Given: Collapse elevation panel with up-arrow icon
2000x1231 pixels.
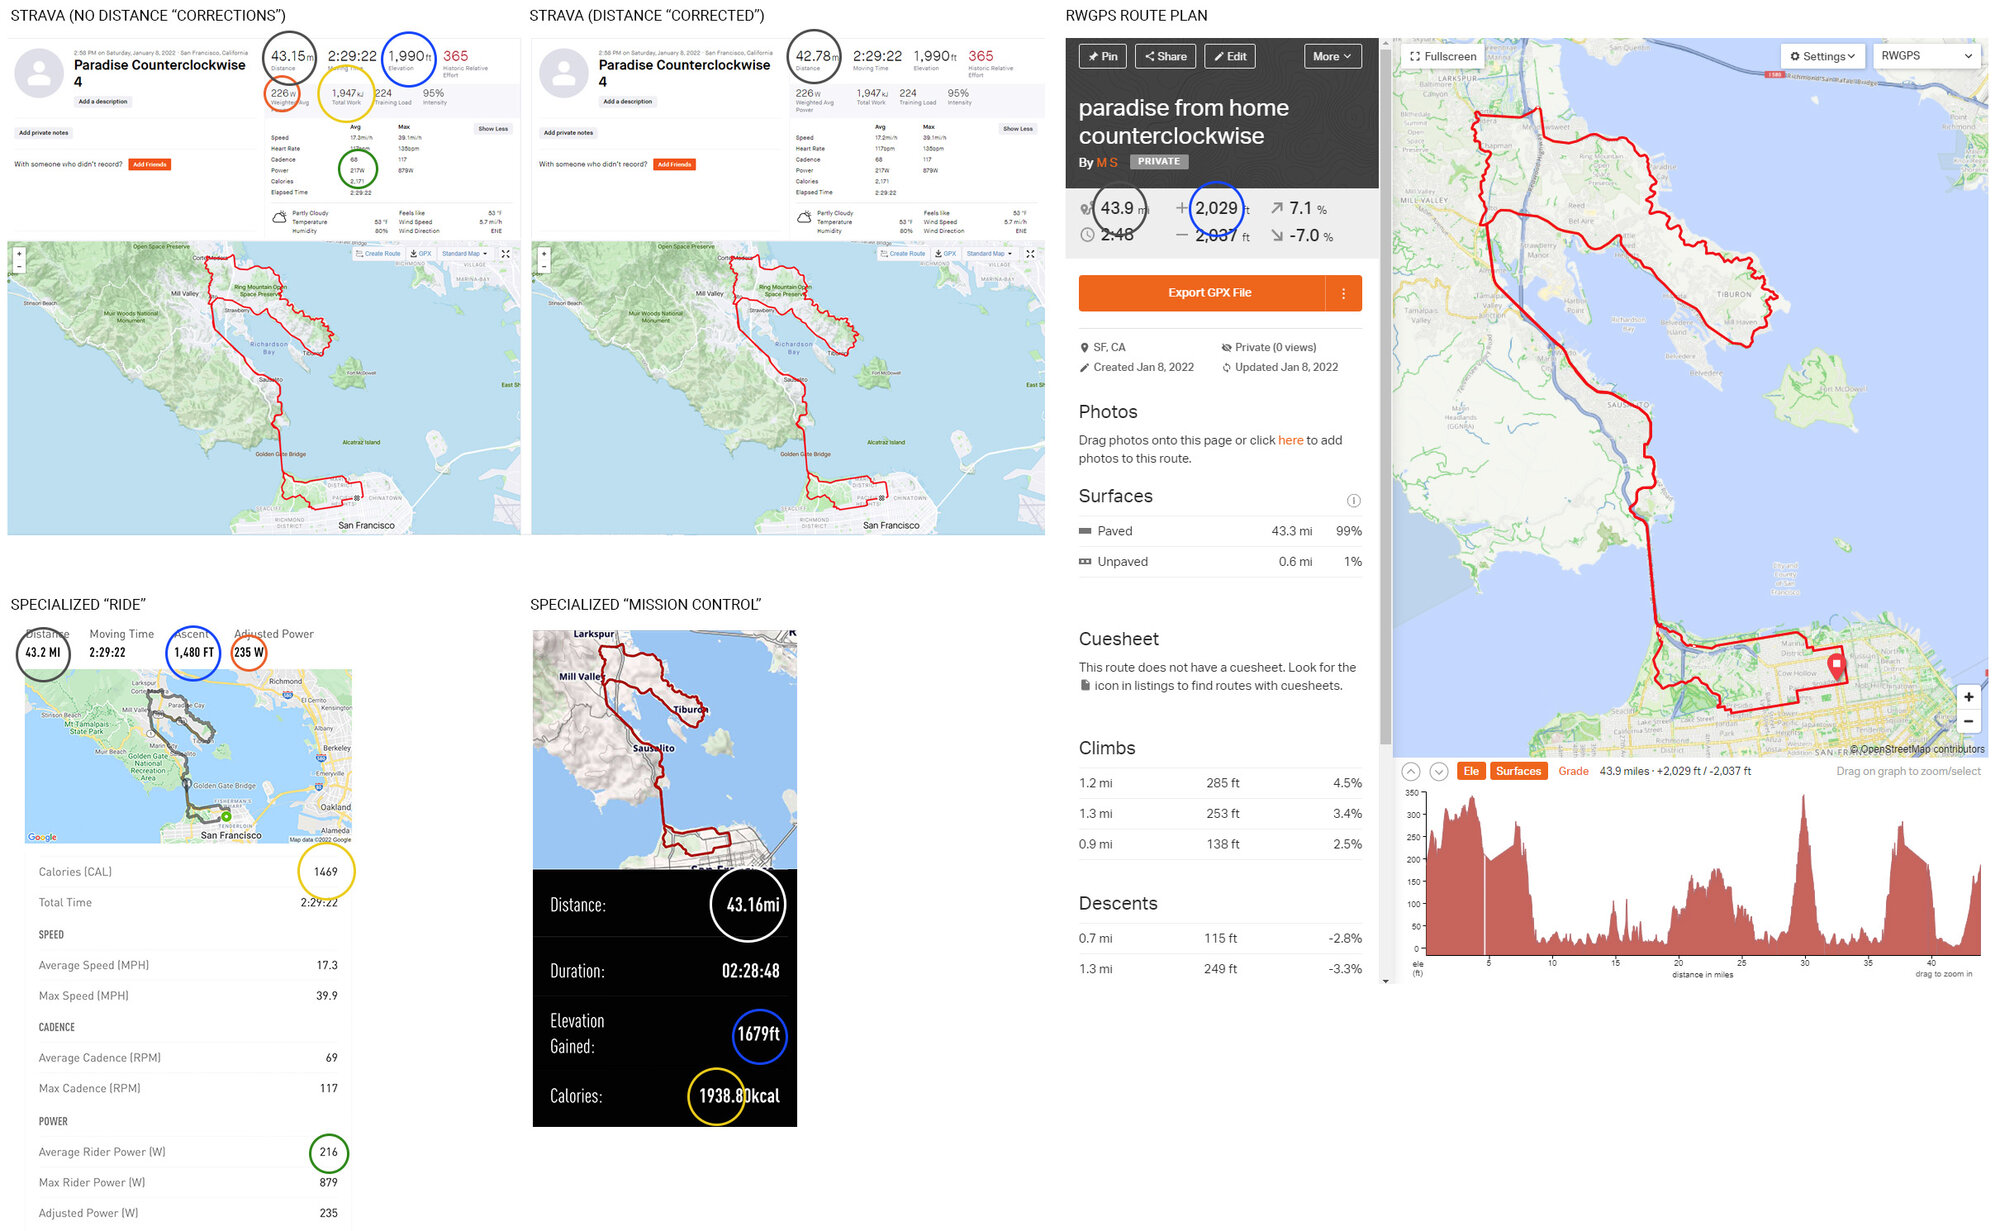Looking at the screenshot, I should (1411, 771).
